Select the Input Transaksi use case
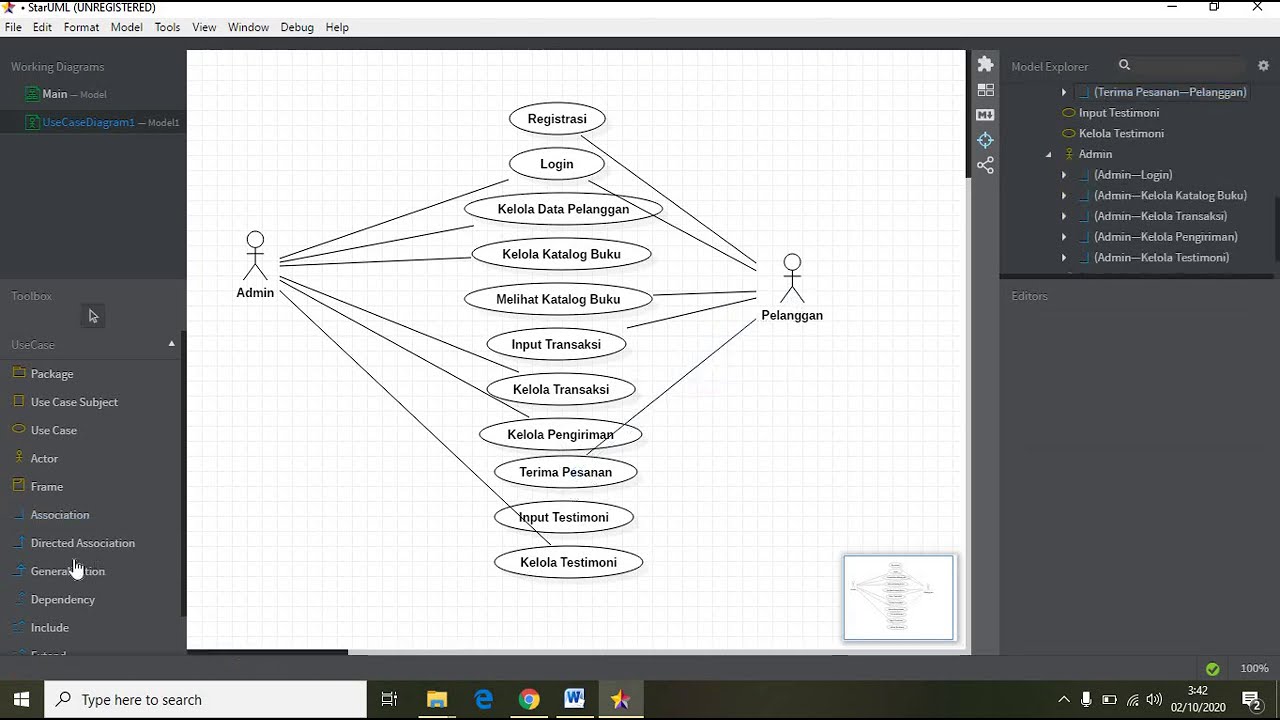 pos(556,344)
